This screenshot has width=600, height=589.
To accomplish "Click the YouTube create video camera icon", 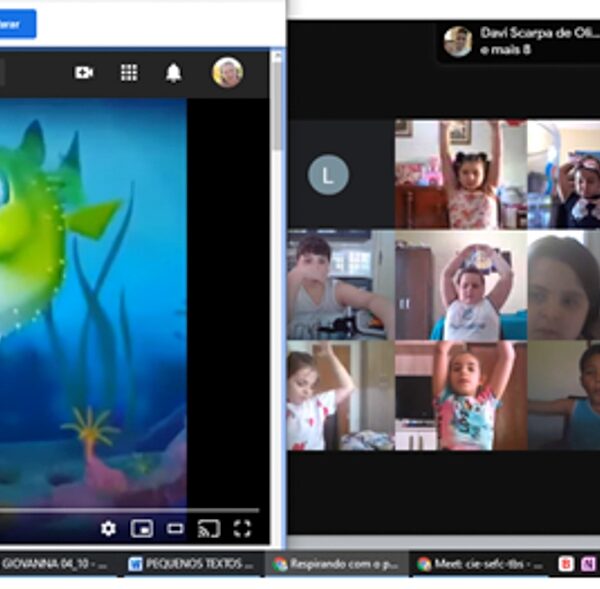I will [x=84, y=73].
